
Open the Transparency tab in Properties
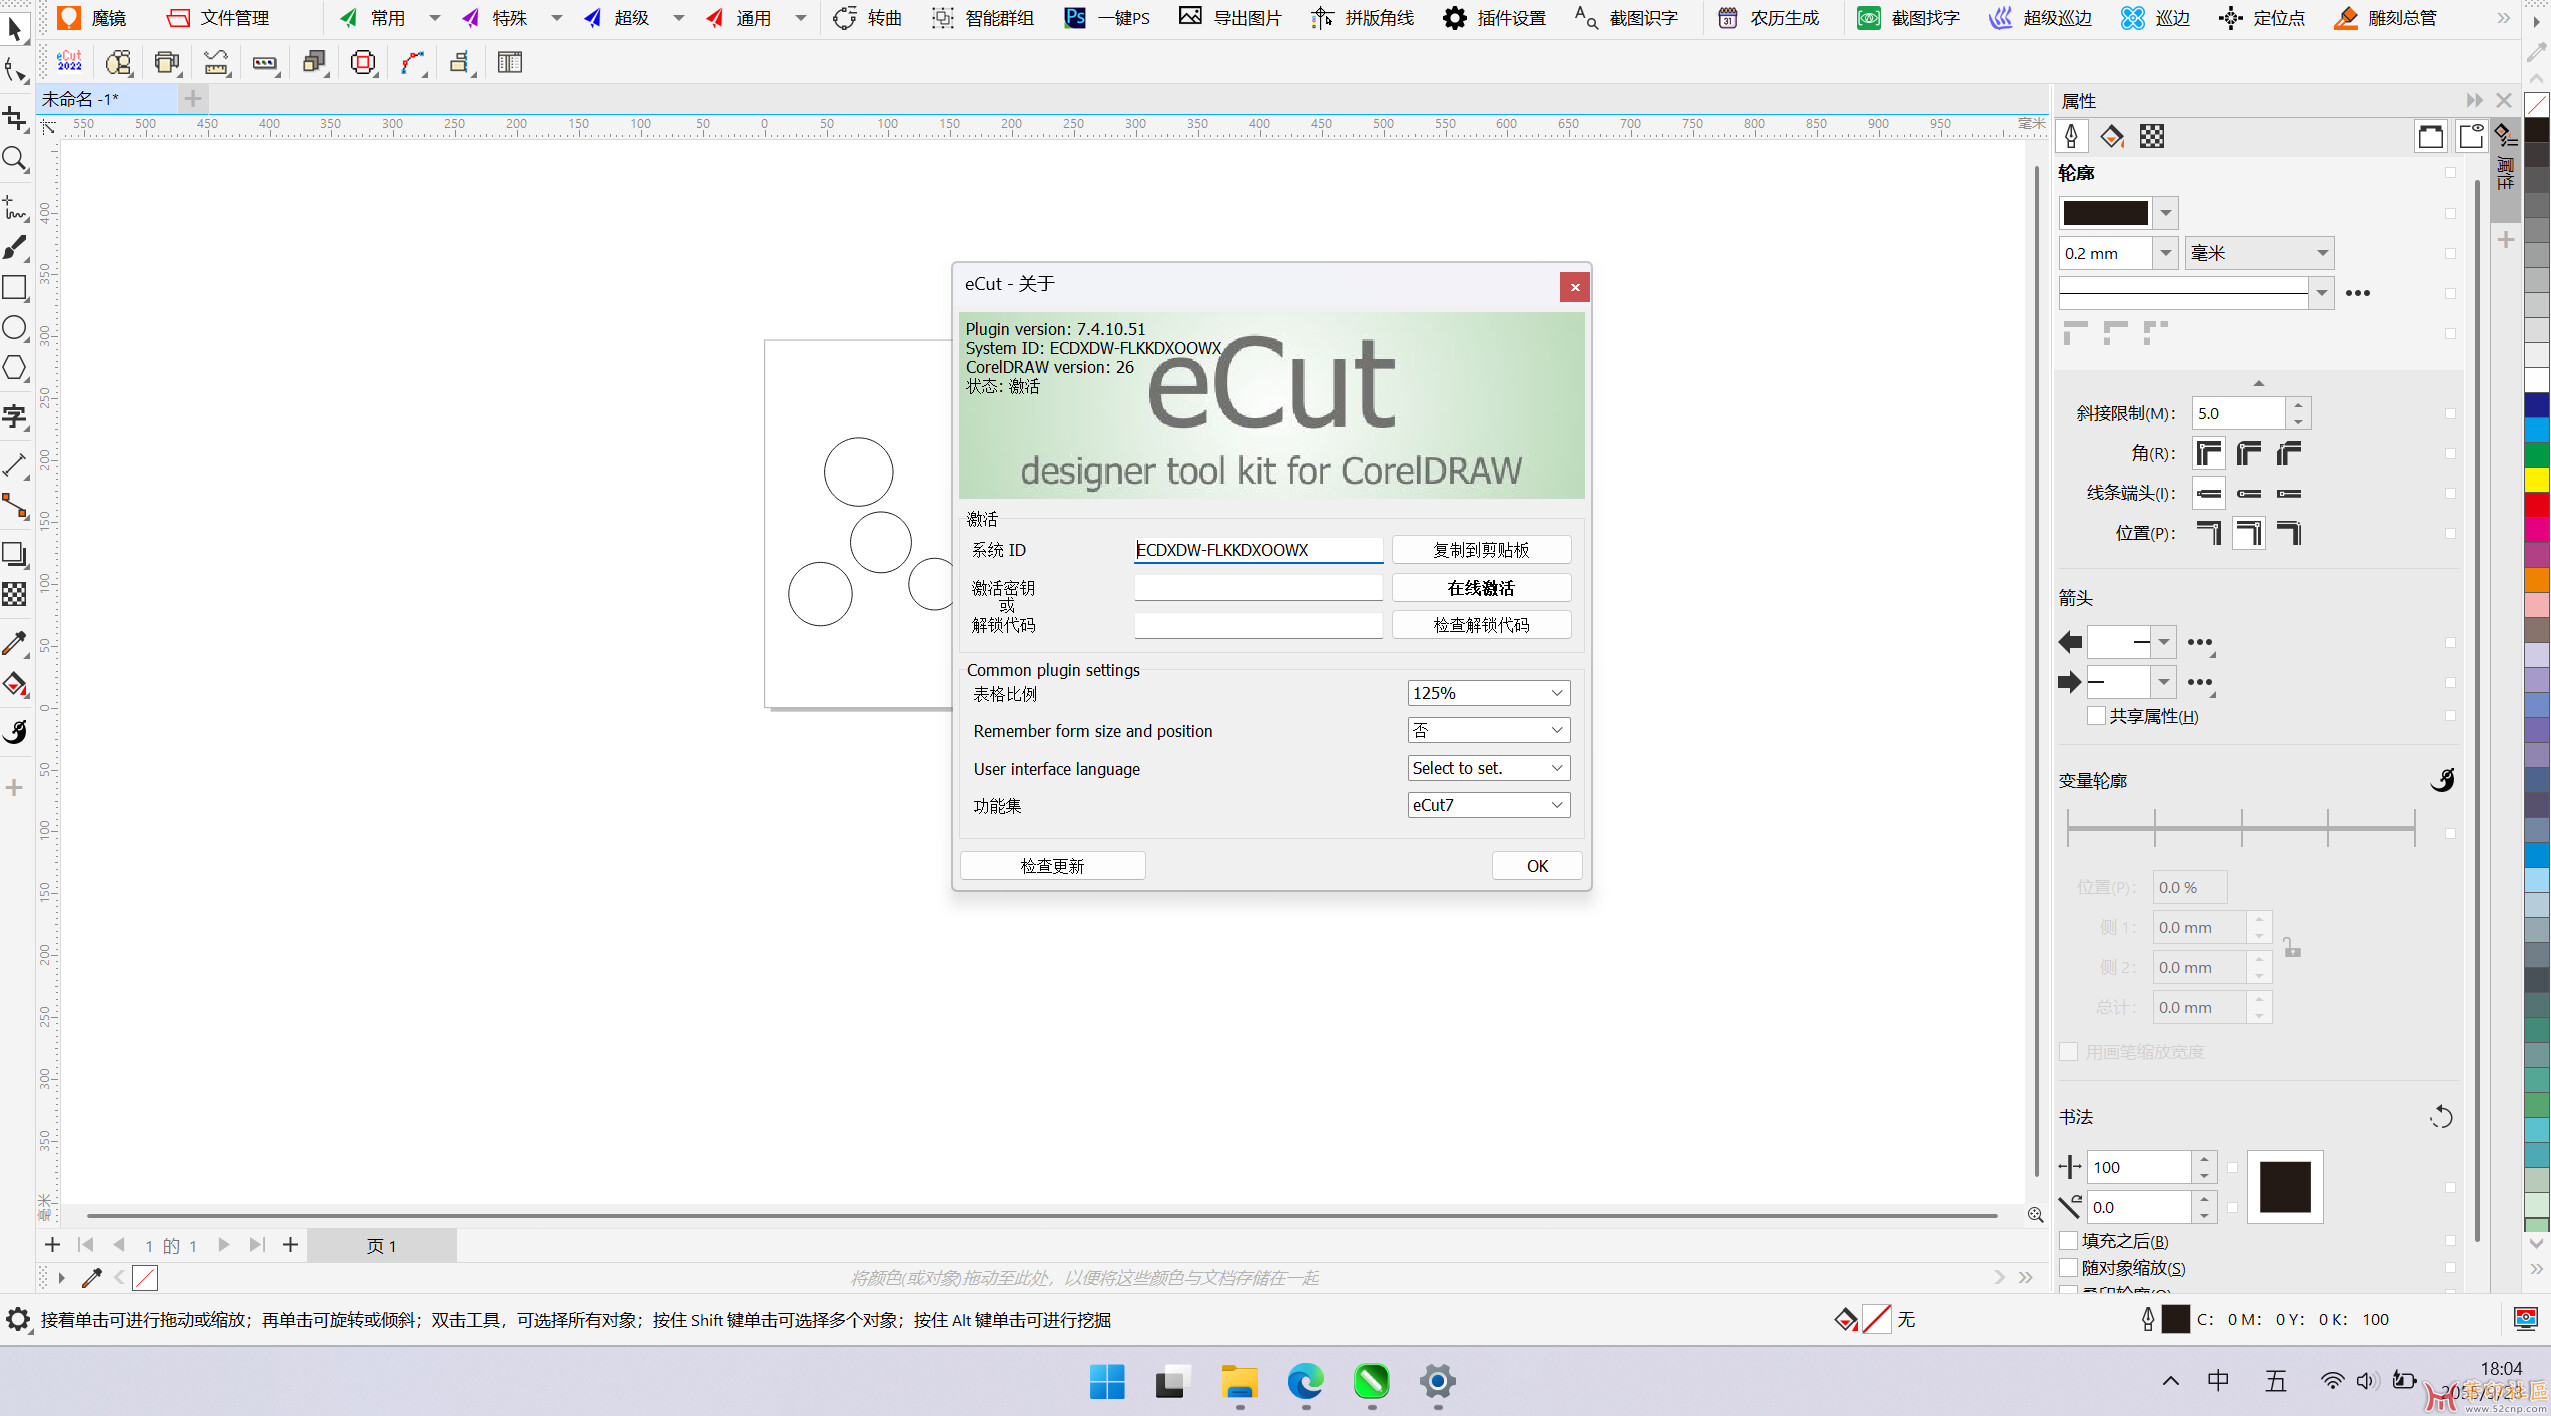click(x=2151, y=137)
